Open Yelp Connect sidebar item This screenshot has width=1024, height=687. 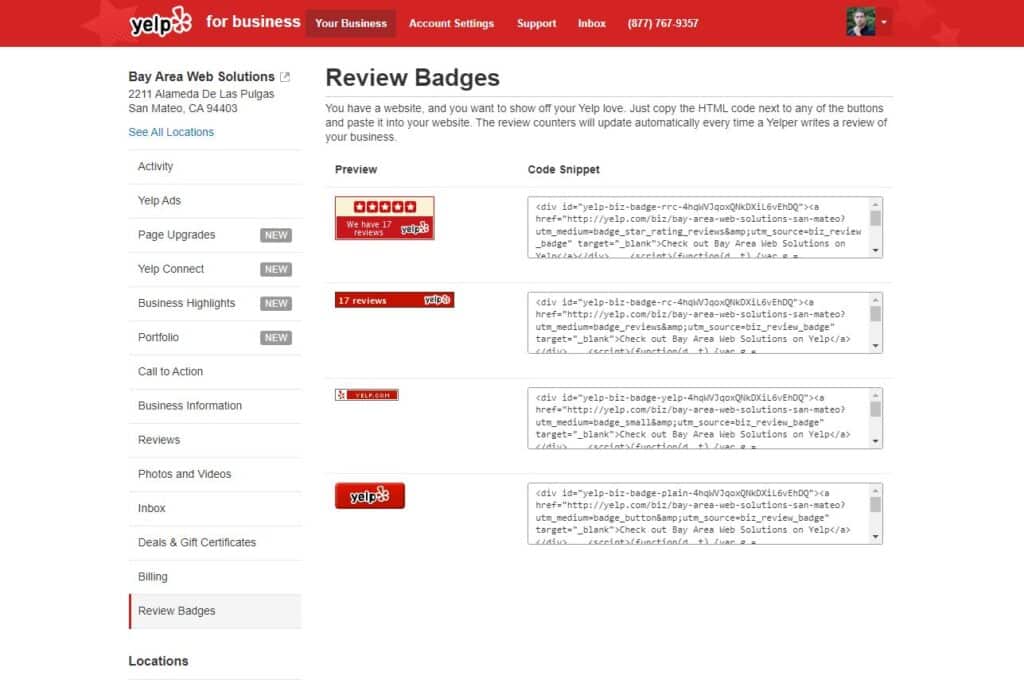tap(215, 269)
